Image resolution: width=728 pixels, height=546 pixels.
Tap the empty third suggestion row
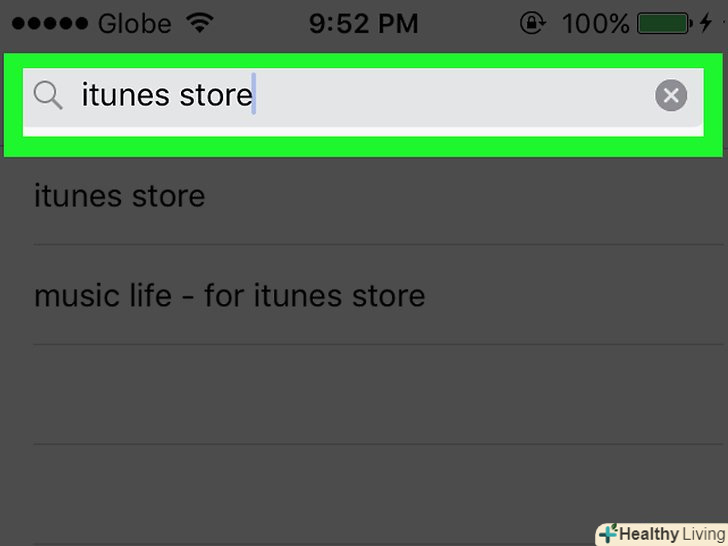tap(364, 395)
